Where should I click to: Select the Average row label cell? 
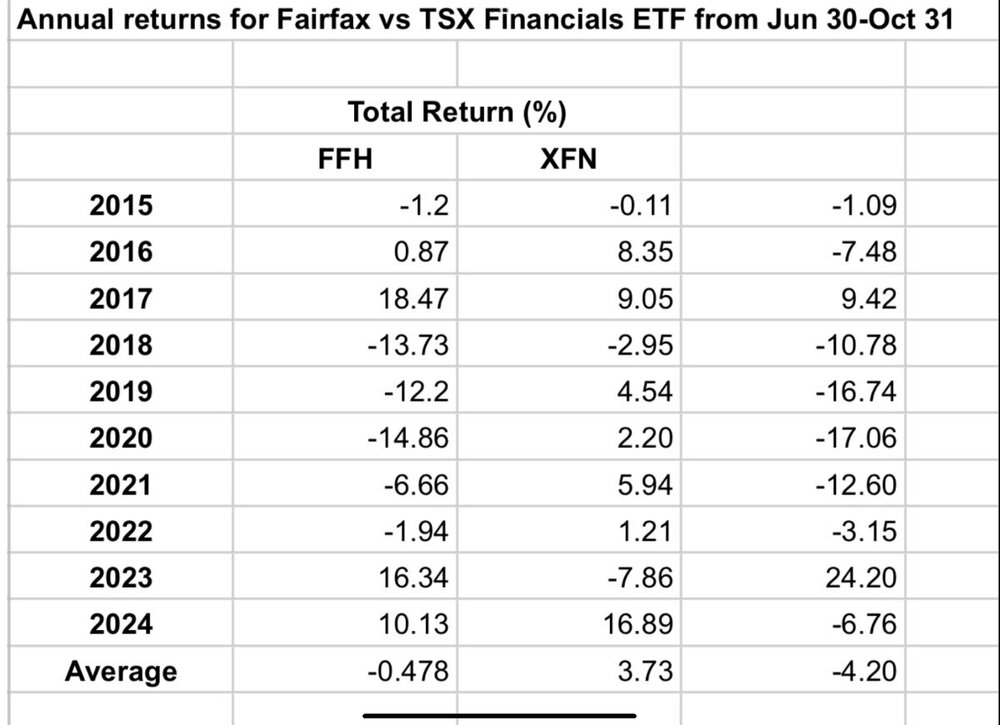tap(121, 670)
